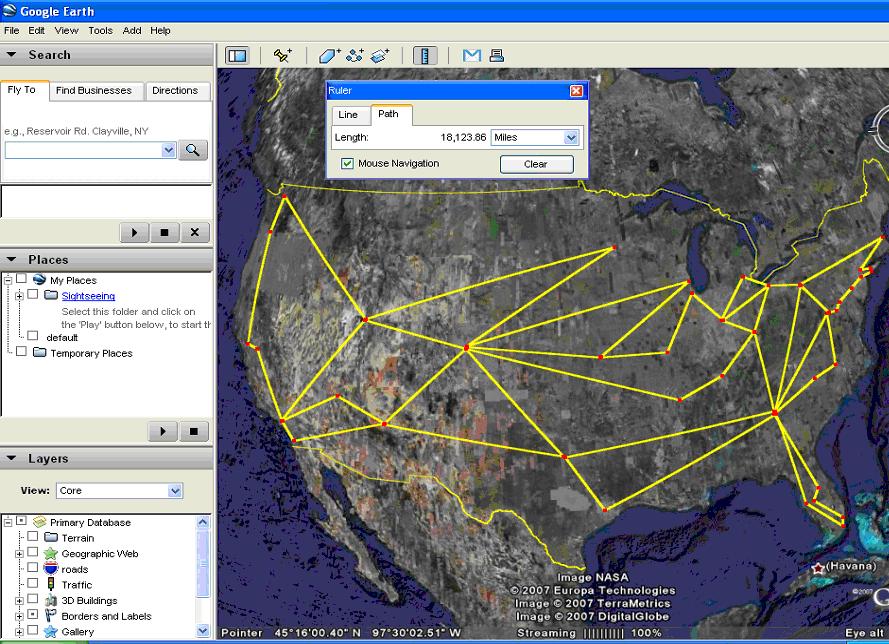Enable the 3D Buildings layer checkbox
The width and height of the screenshot is (889, 644).
[33, 599]
